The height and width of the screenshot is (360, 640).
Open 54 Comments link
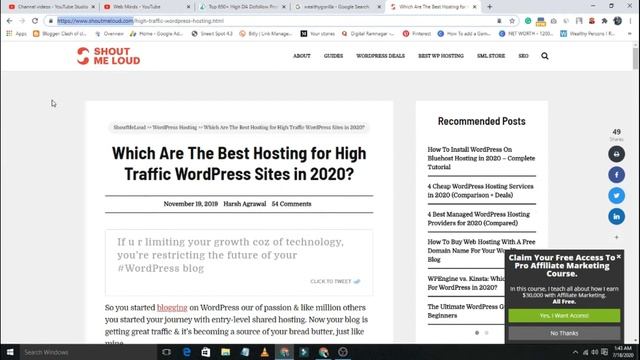(291, 204)
